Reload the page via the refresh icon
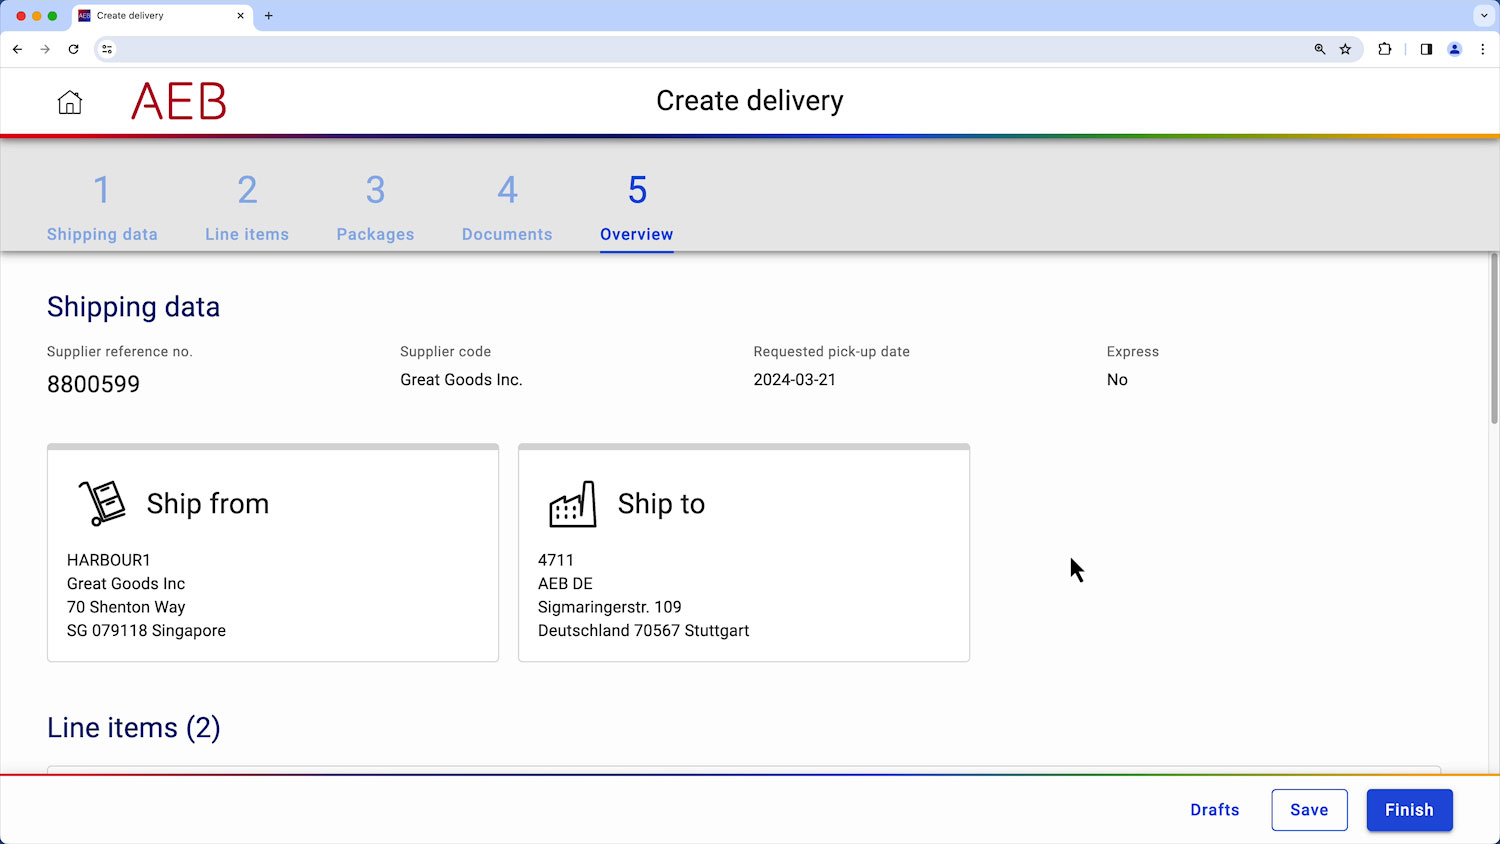 tap(73, 48)
